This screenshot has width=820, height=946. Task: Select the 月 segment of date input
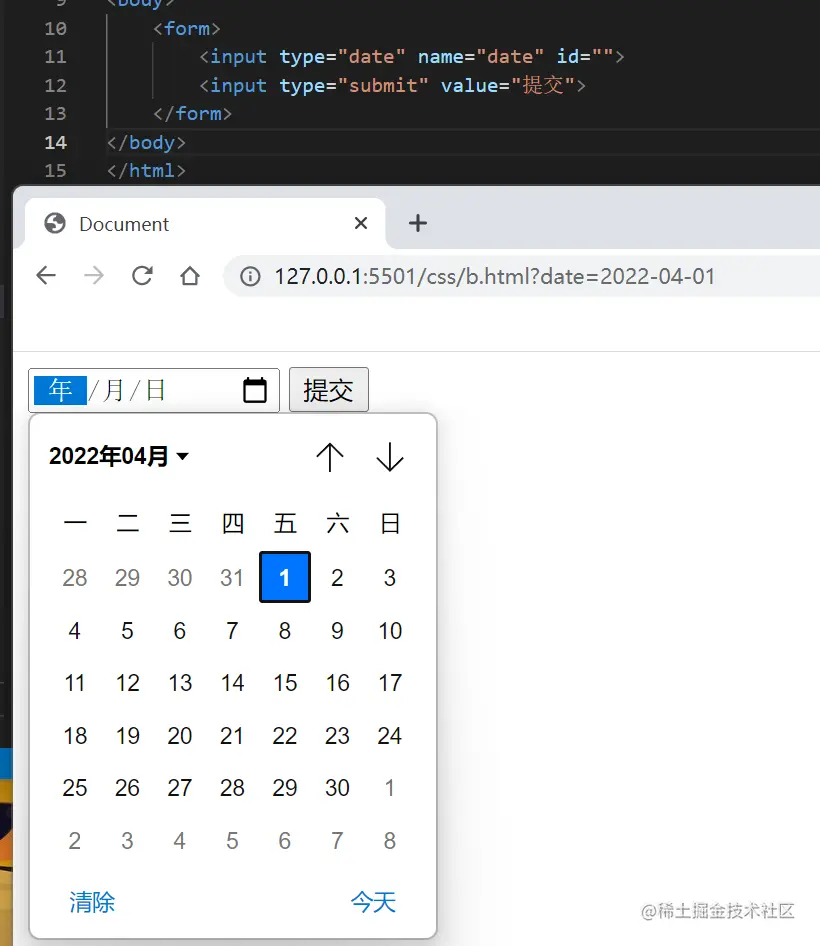coord(113,390)
